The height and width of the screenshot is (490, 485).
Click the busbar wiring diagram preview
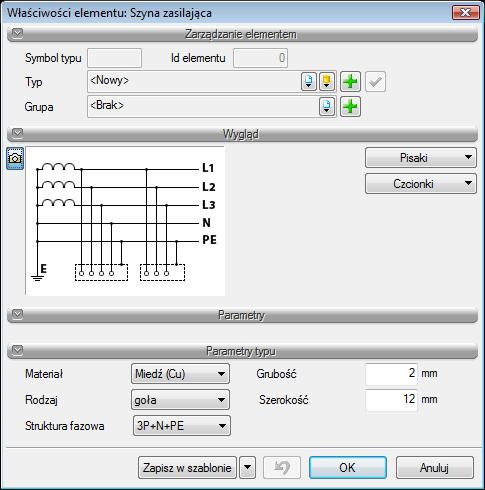(125, 221)
